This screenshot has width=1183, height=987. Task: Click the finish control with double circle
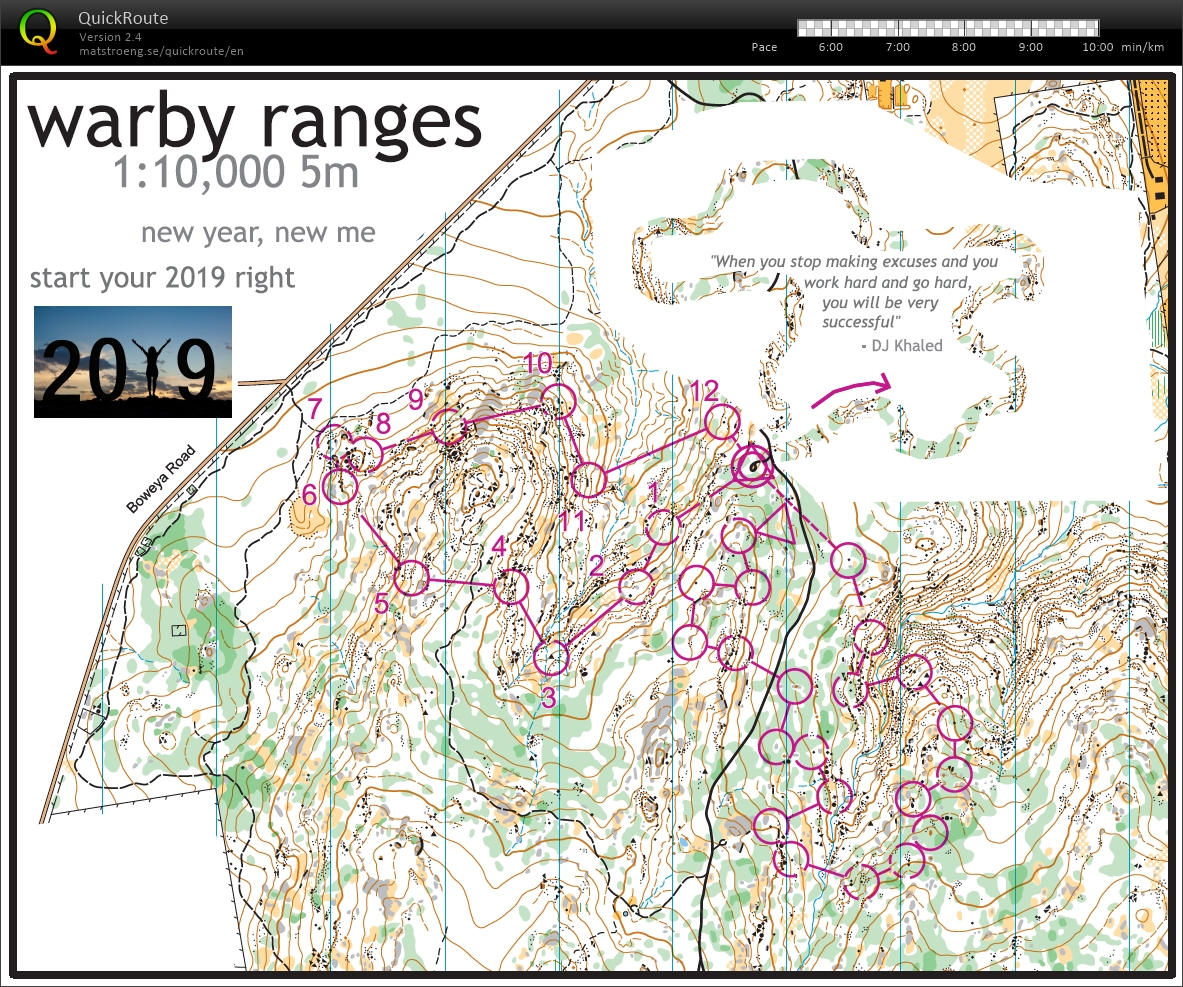(x=750, y=466)
